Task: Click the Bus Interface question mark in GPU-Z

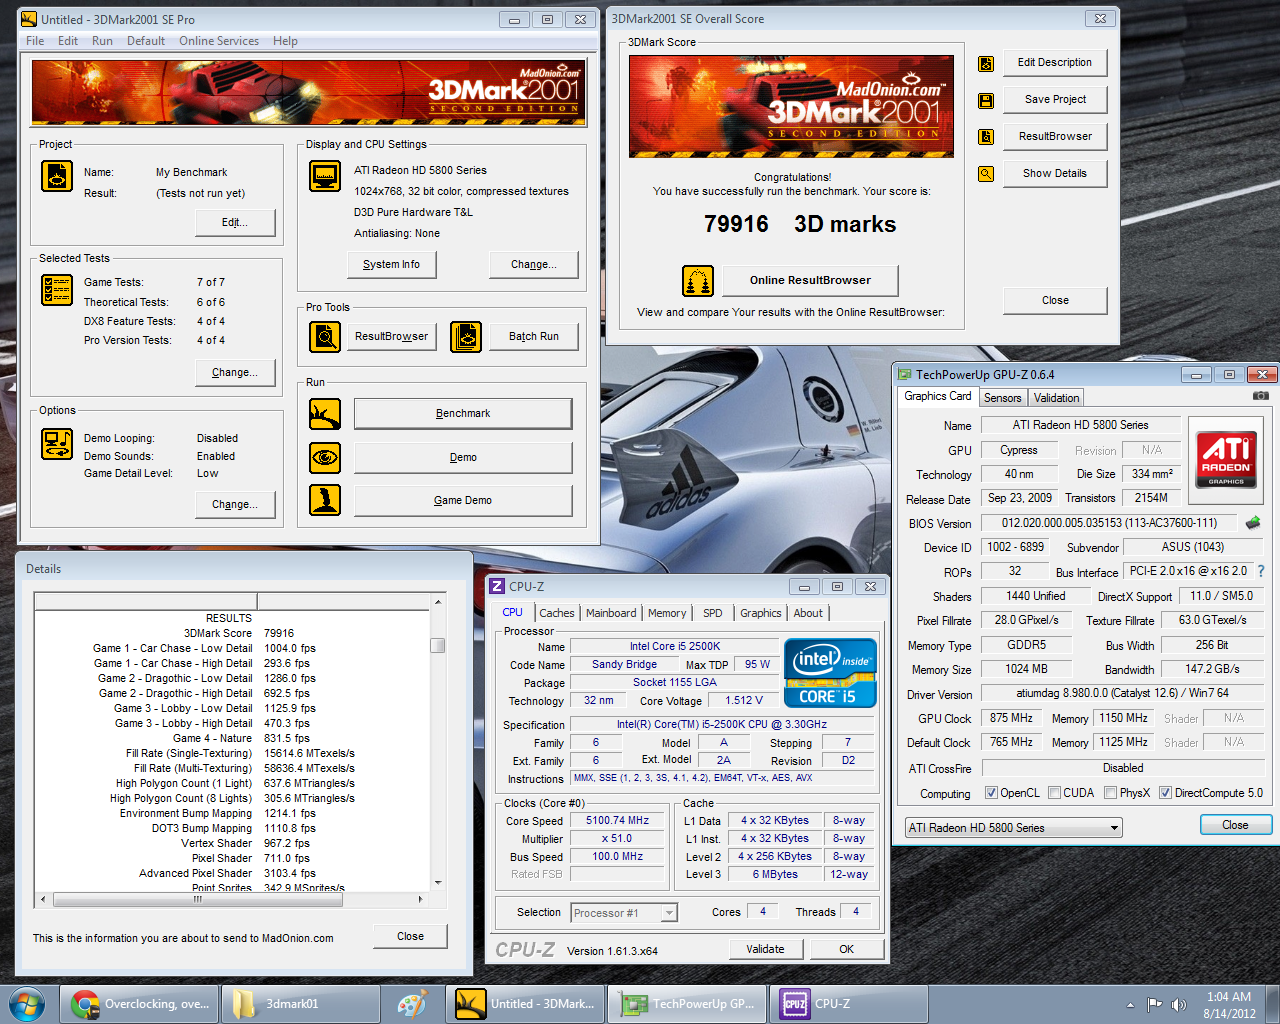Action: coord(1261,572)
